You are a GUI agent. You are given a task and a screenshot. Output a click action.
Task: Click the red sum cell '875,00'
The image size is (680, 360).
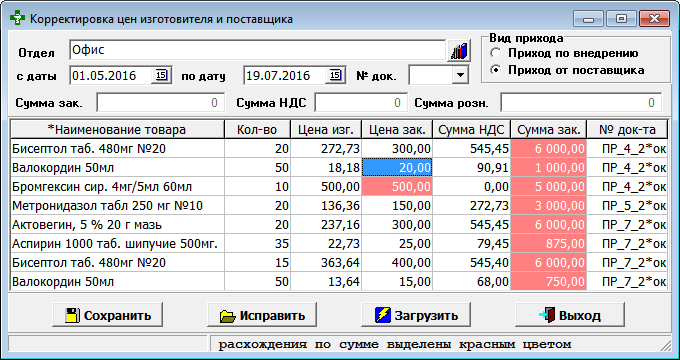click(x=549, y=243)
